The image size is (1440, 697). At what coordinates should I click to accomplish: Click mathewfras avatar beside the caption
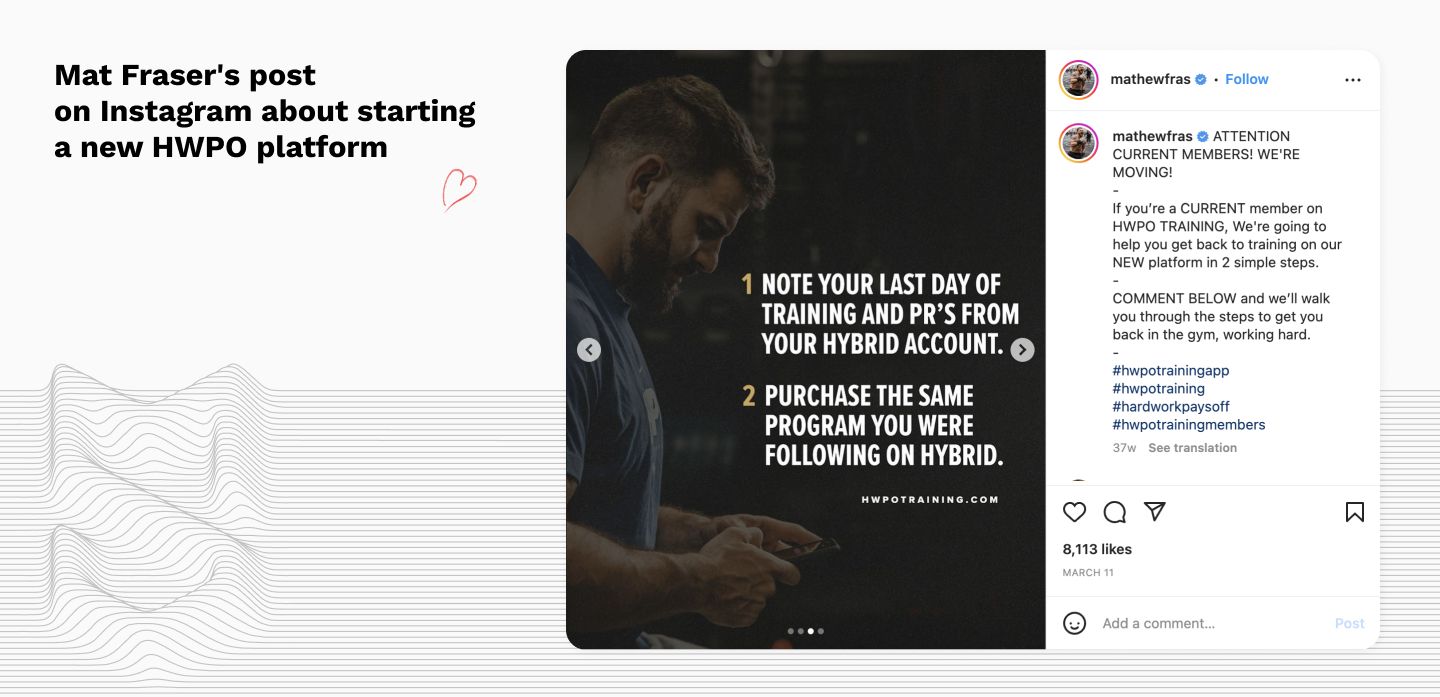click(x=1078, y=144)
